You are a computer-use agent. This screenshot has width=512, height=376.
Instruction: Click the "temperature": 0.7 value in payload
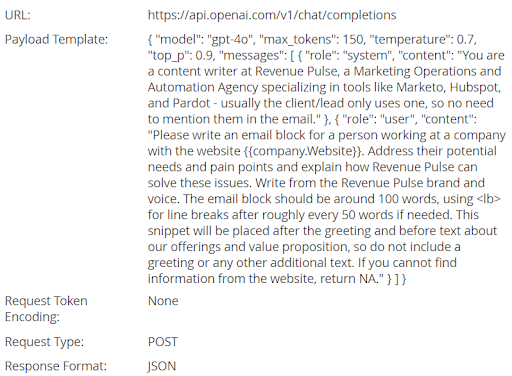tap(422, 40)
